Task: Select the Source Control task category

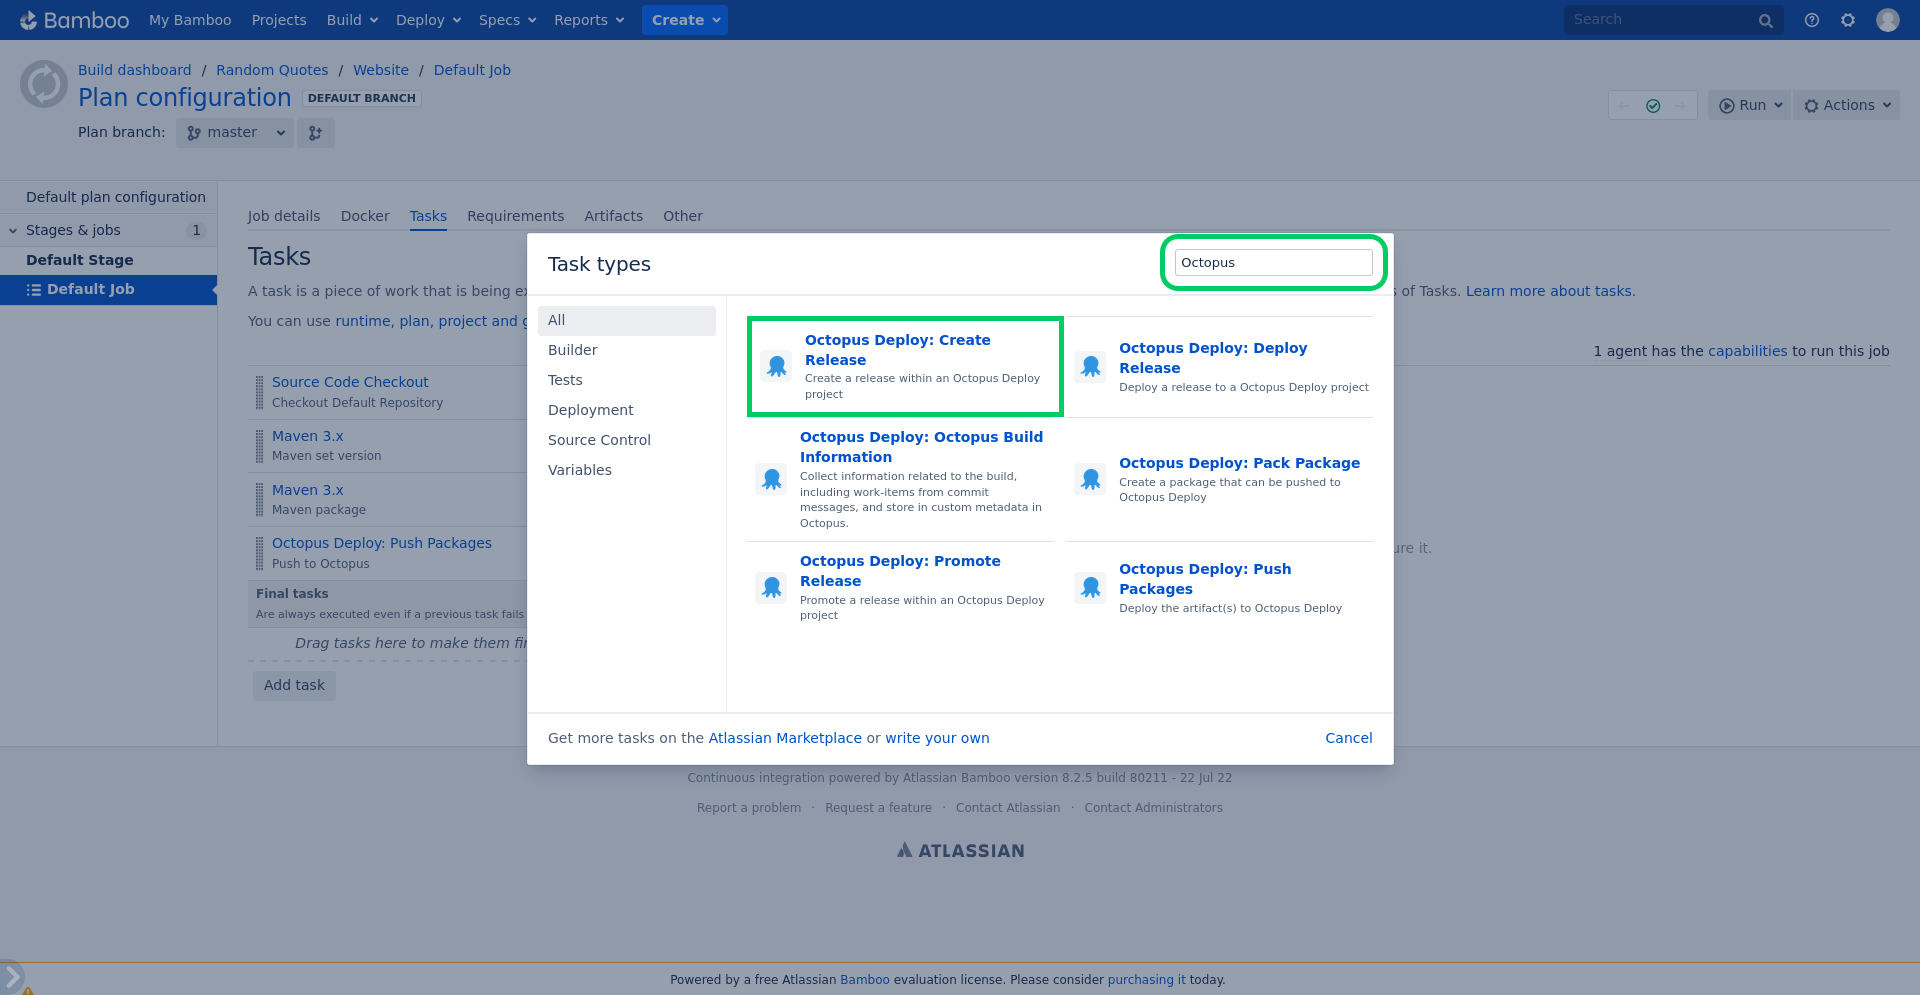Action: click(x=626, y=440)
